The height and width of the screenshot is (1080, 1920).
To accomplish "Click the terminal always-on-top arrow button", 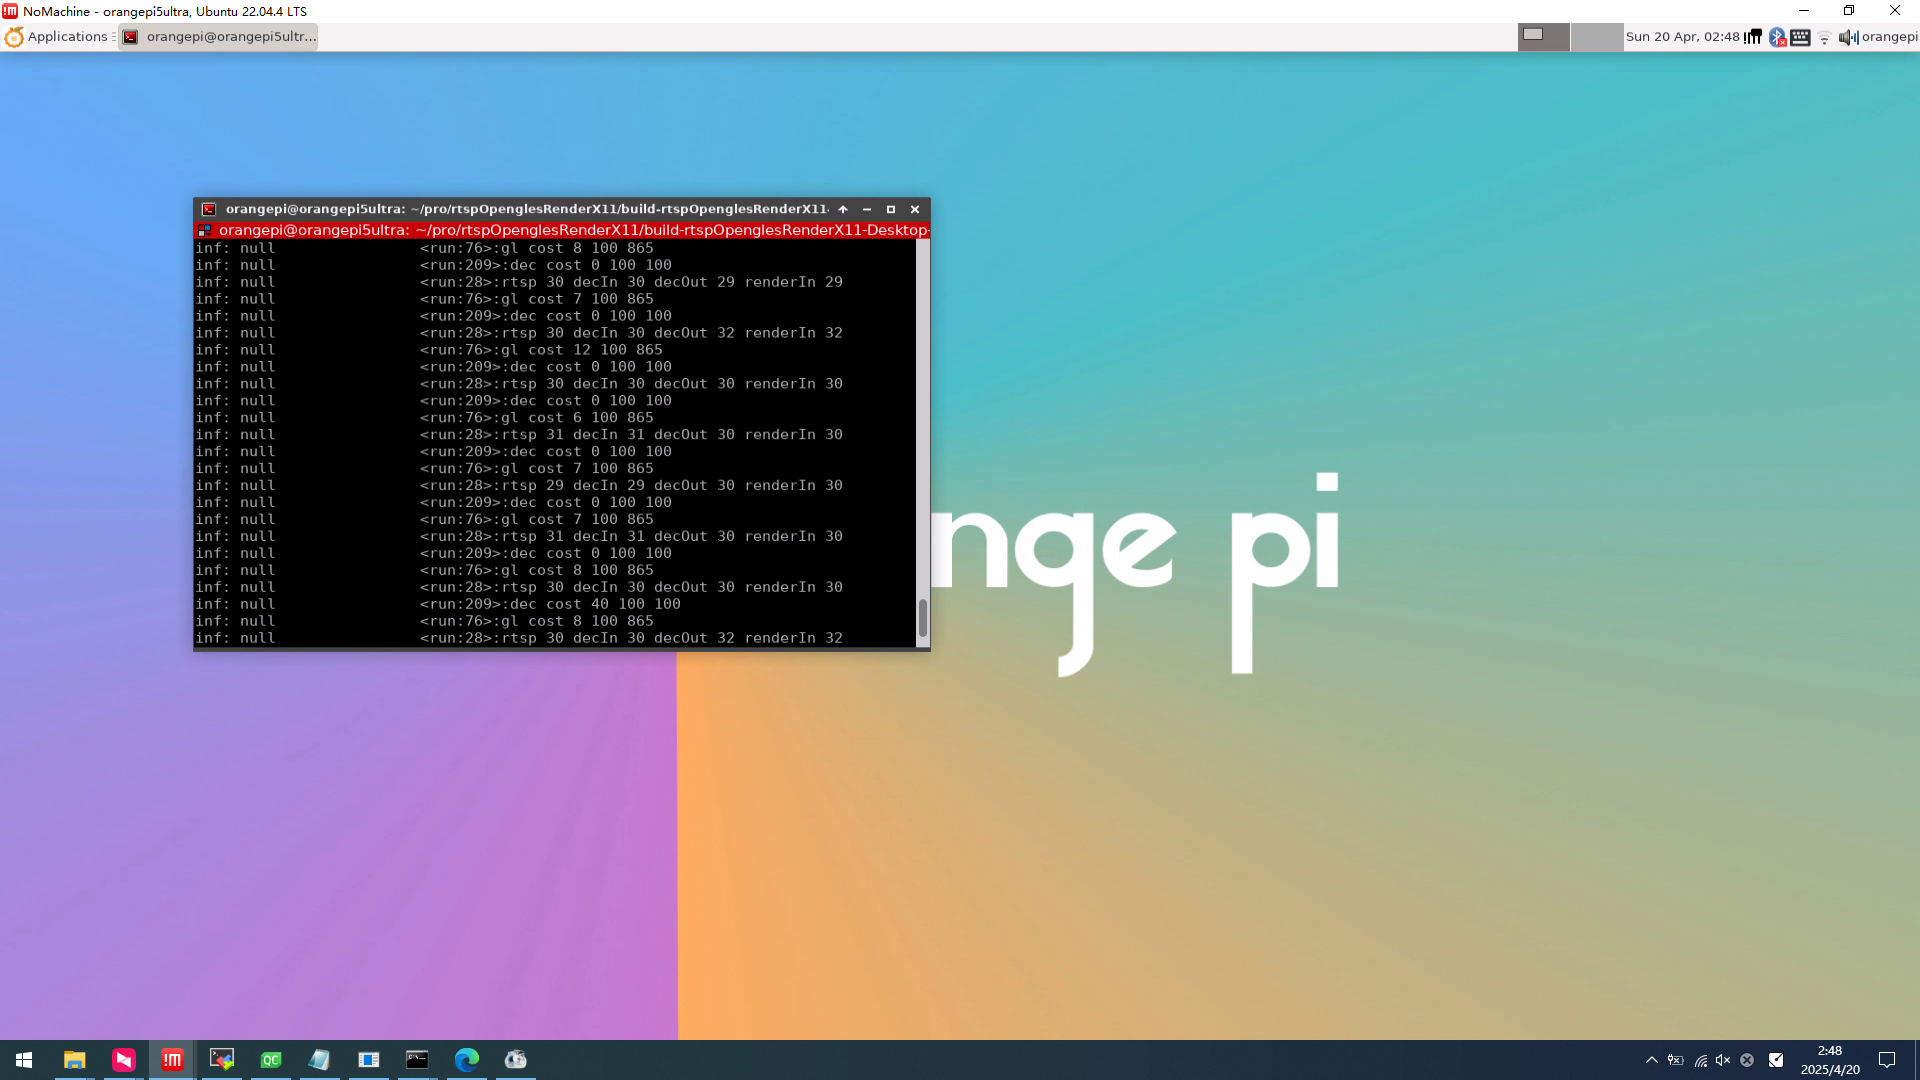I will pyautogui.click(x=843, y=209).
